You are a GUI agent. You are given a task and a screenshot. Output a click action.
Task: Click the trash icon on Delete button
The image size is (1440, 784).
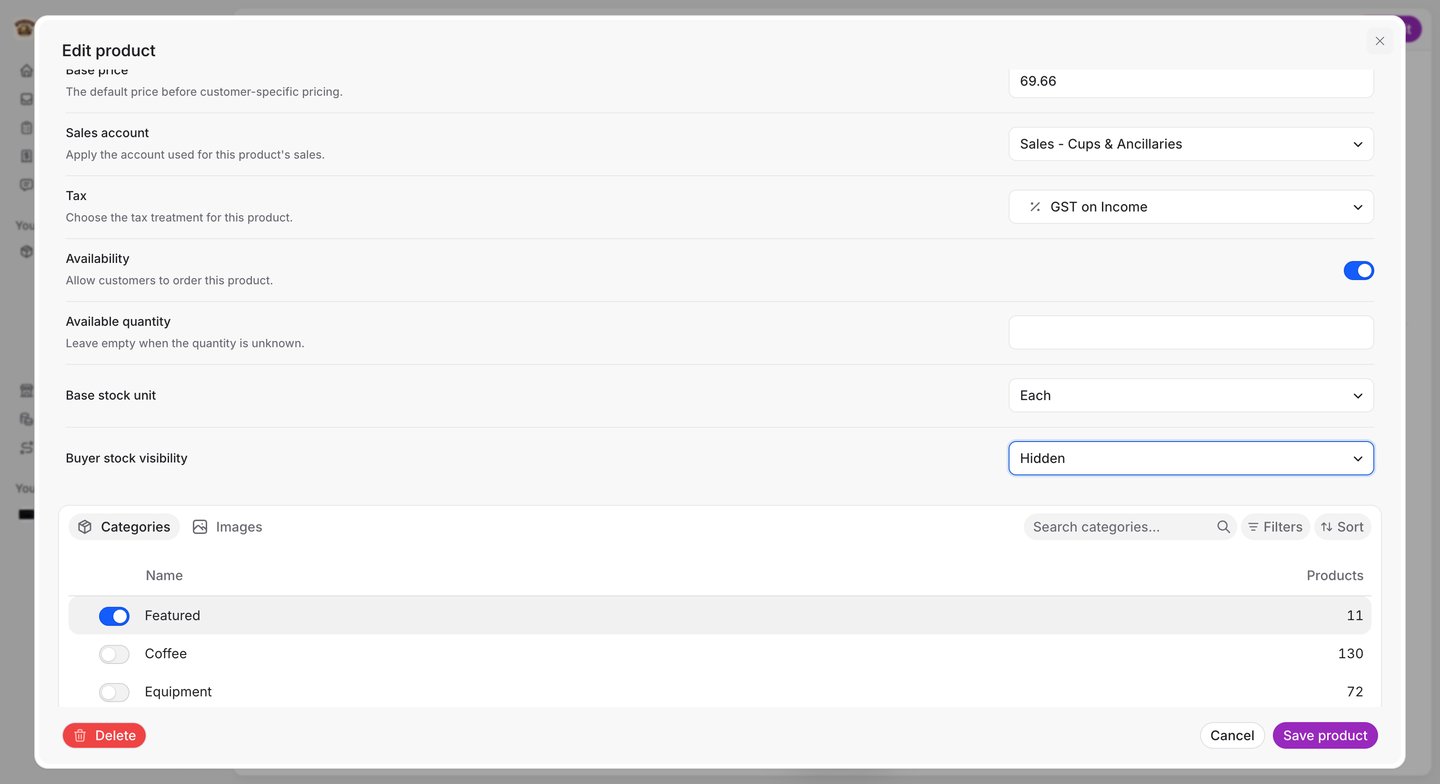[x=80, y=736]
